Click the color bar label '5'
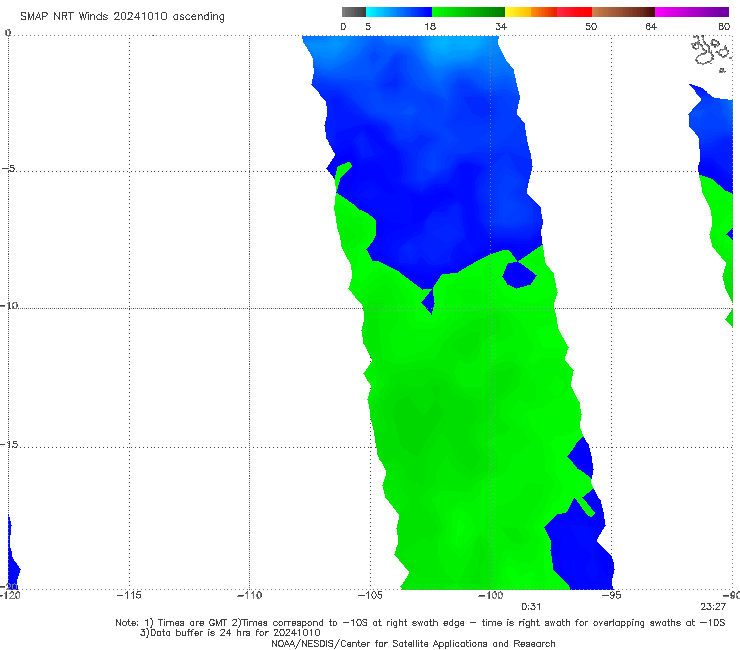 coord(368,27)
